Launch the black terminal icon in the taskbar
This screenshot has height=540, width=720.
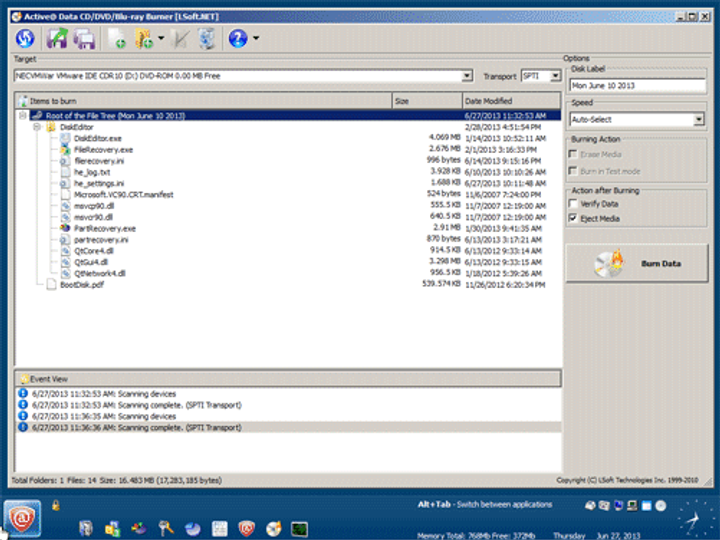coord(299,529)
